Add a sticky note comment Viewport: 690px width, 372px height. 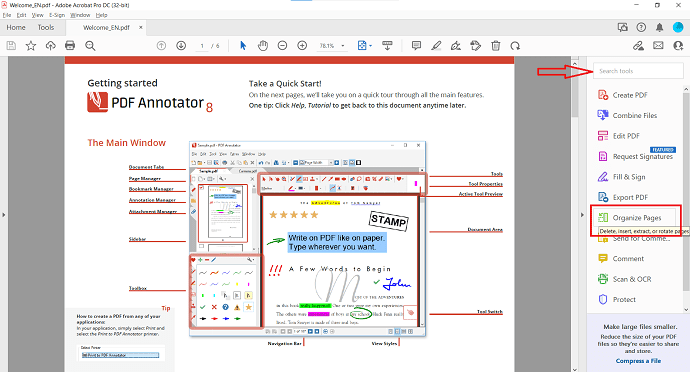416,46
